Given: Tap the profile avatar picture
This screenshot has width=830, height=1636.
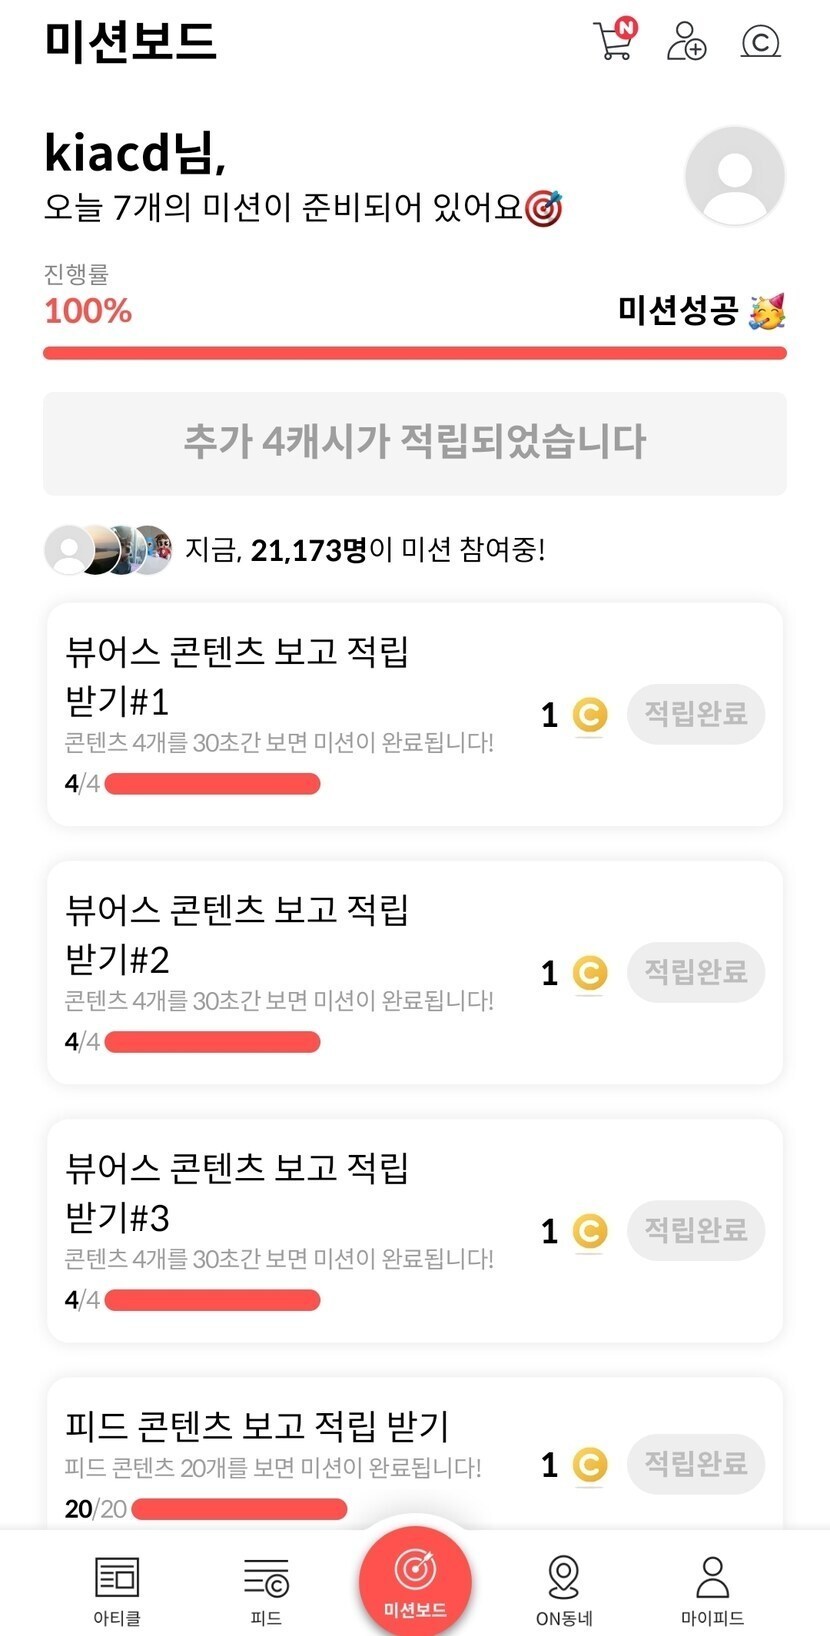Looking at the screenshot, I should click(x=734, y=176).
